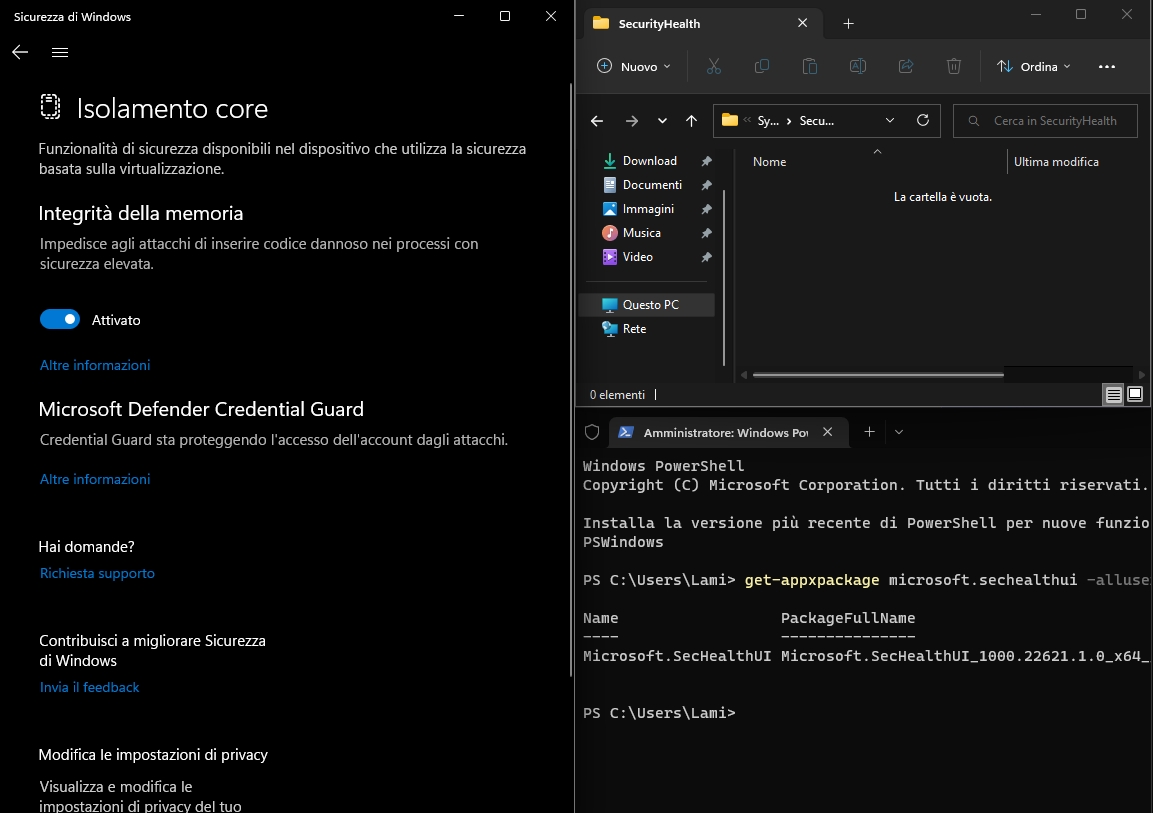Click the Sy... breadcrumb in address bar
The width and height of the screenshot is (1153, 813).
[x=768, y=121]
